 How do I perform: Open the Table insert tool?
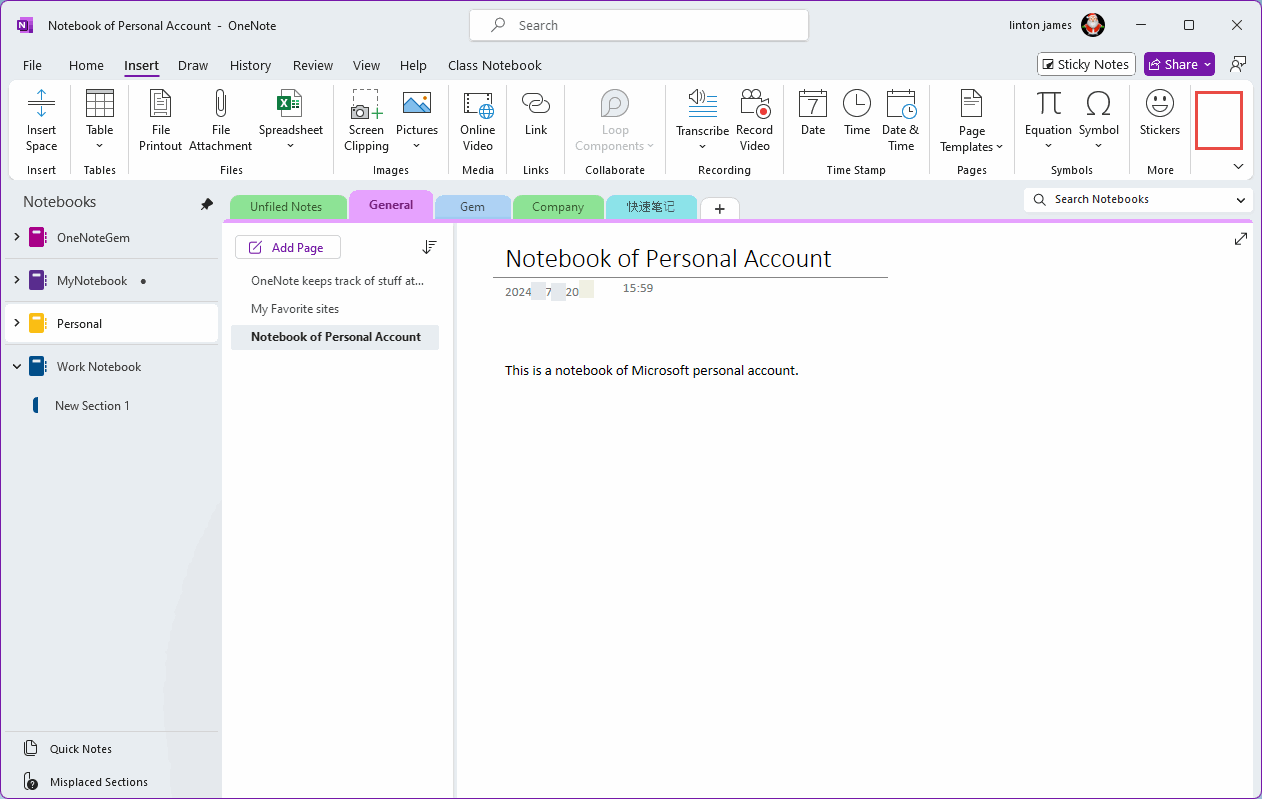click(x=100, y=120)
